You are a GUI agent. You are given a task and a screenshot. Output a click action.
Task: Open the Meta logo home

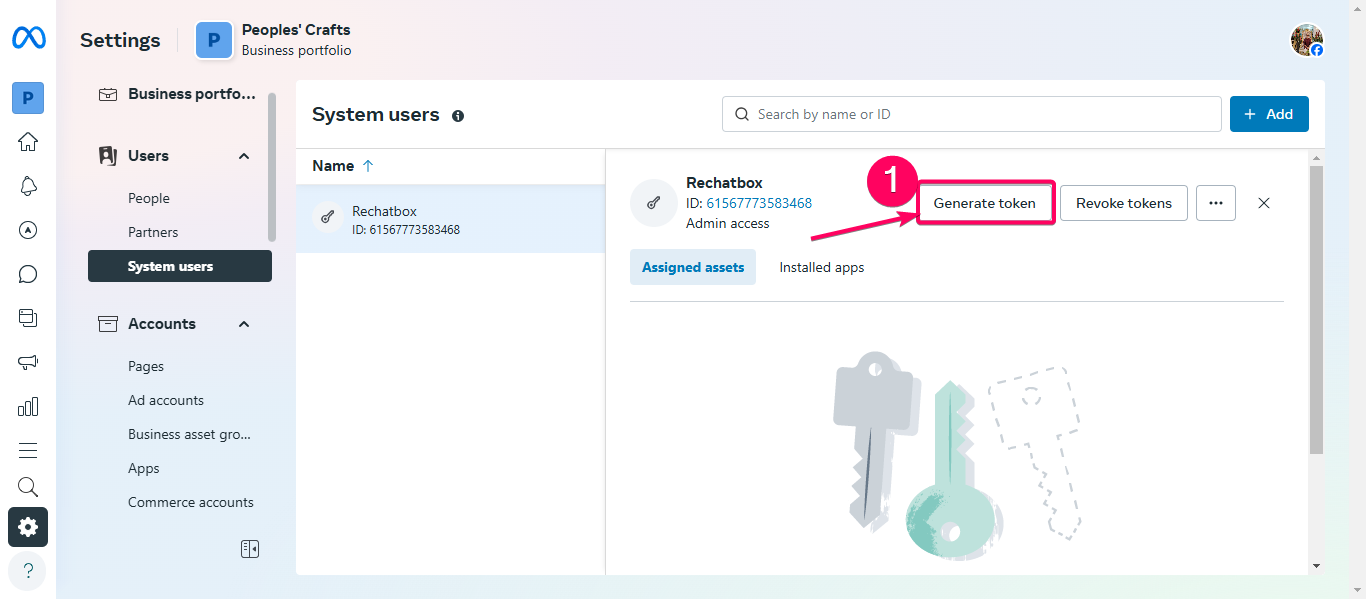click(x=28, y=38)
